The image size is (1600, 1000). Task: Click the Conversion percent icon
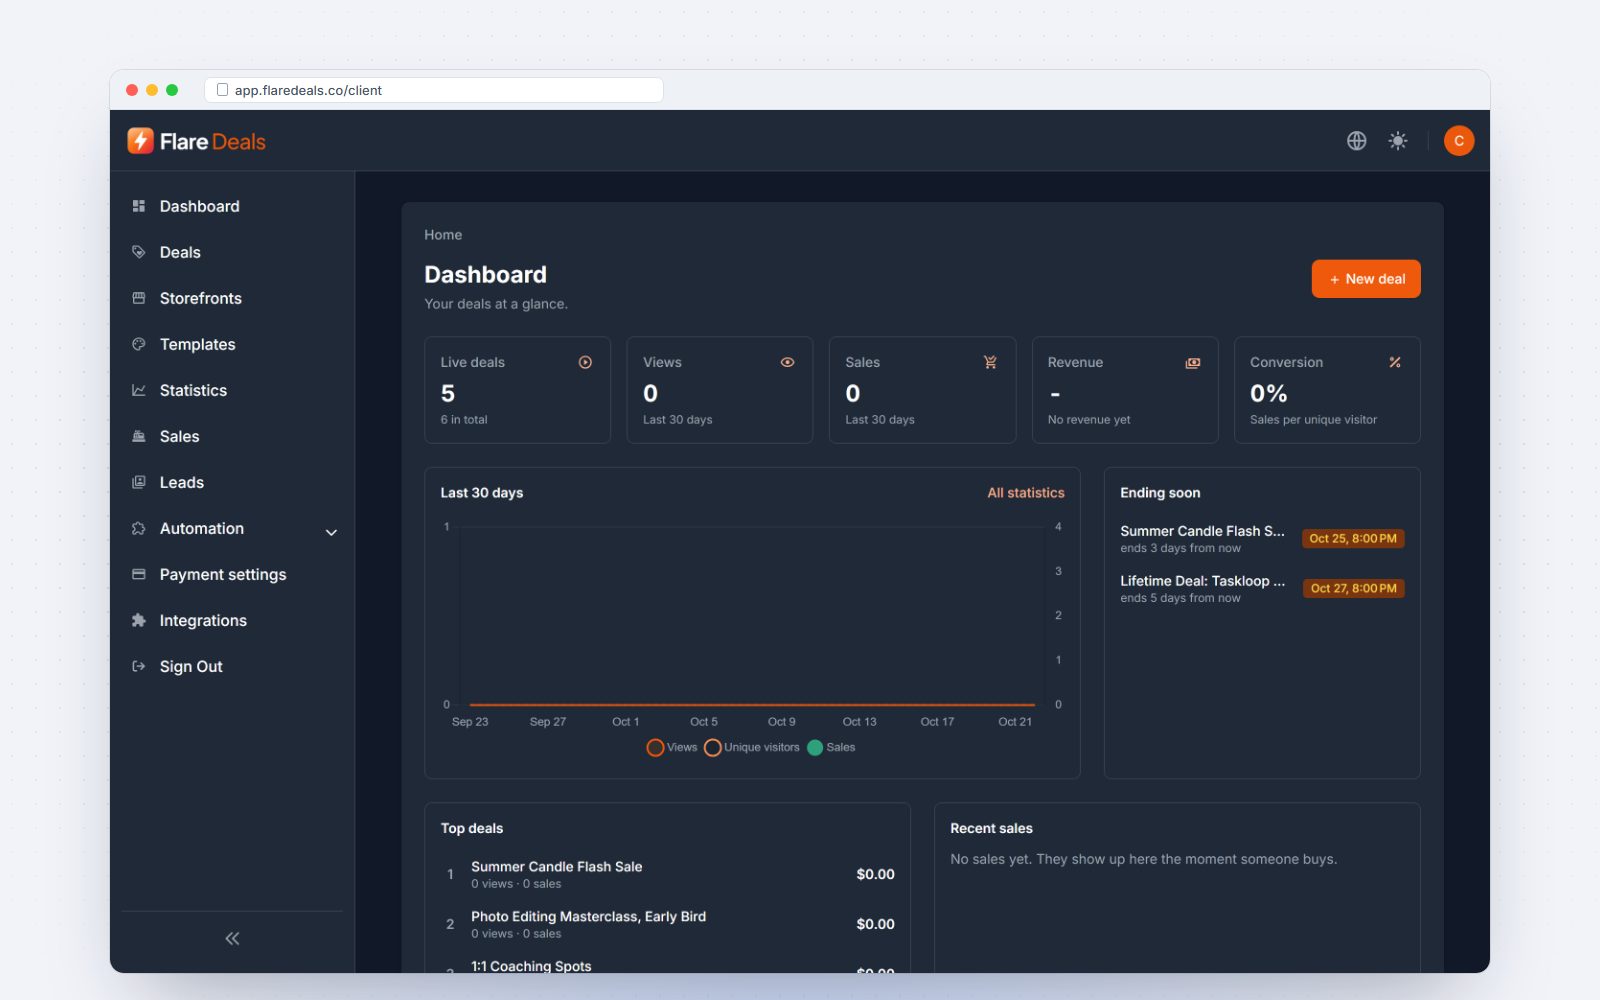[x=1395, y=362]
